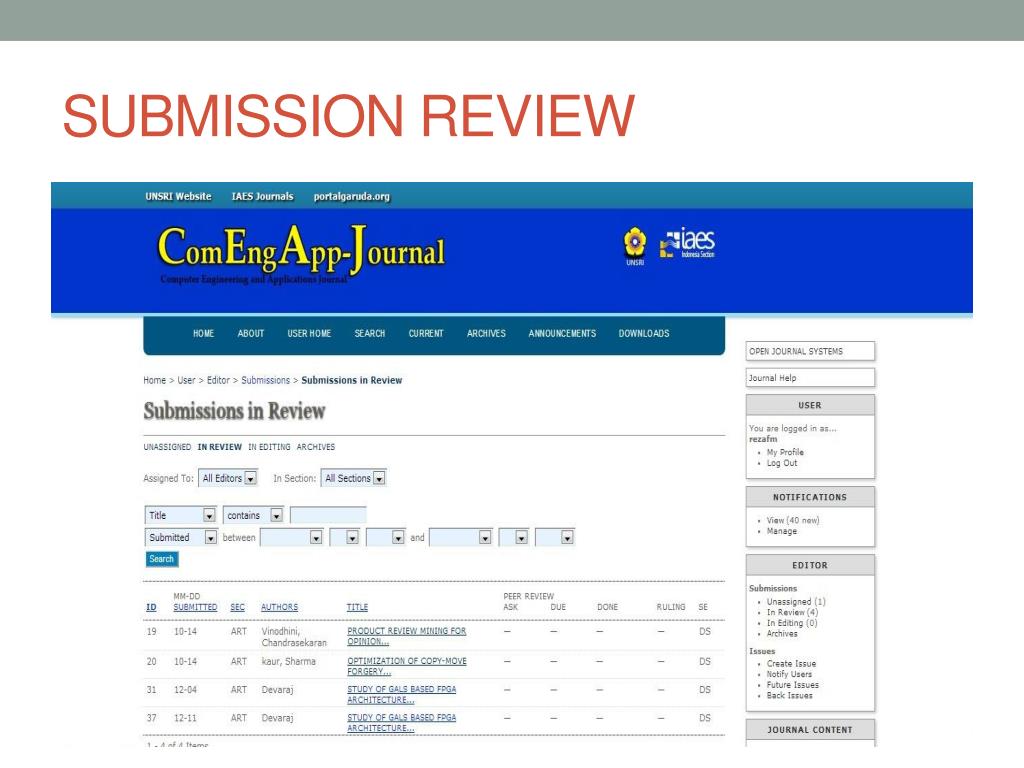The height and width of the screenshot is (768, 1024).
Task: Click the search text input field
Action: point(328,515)
